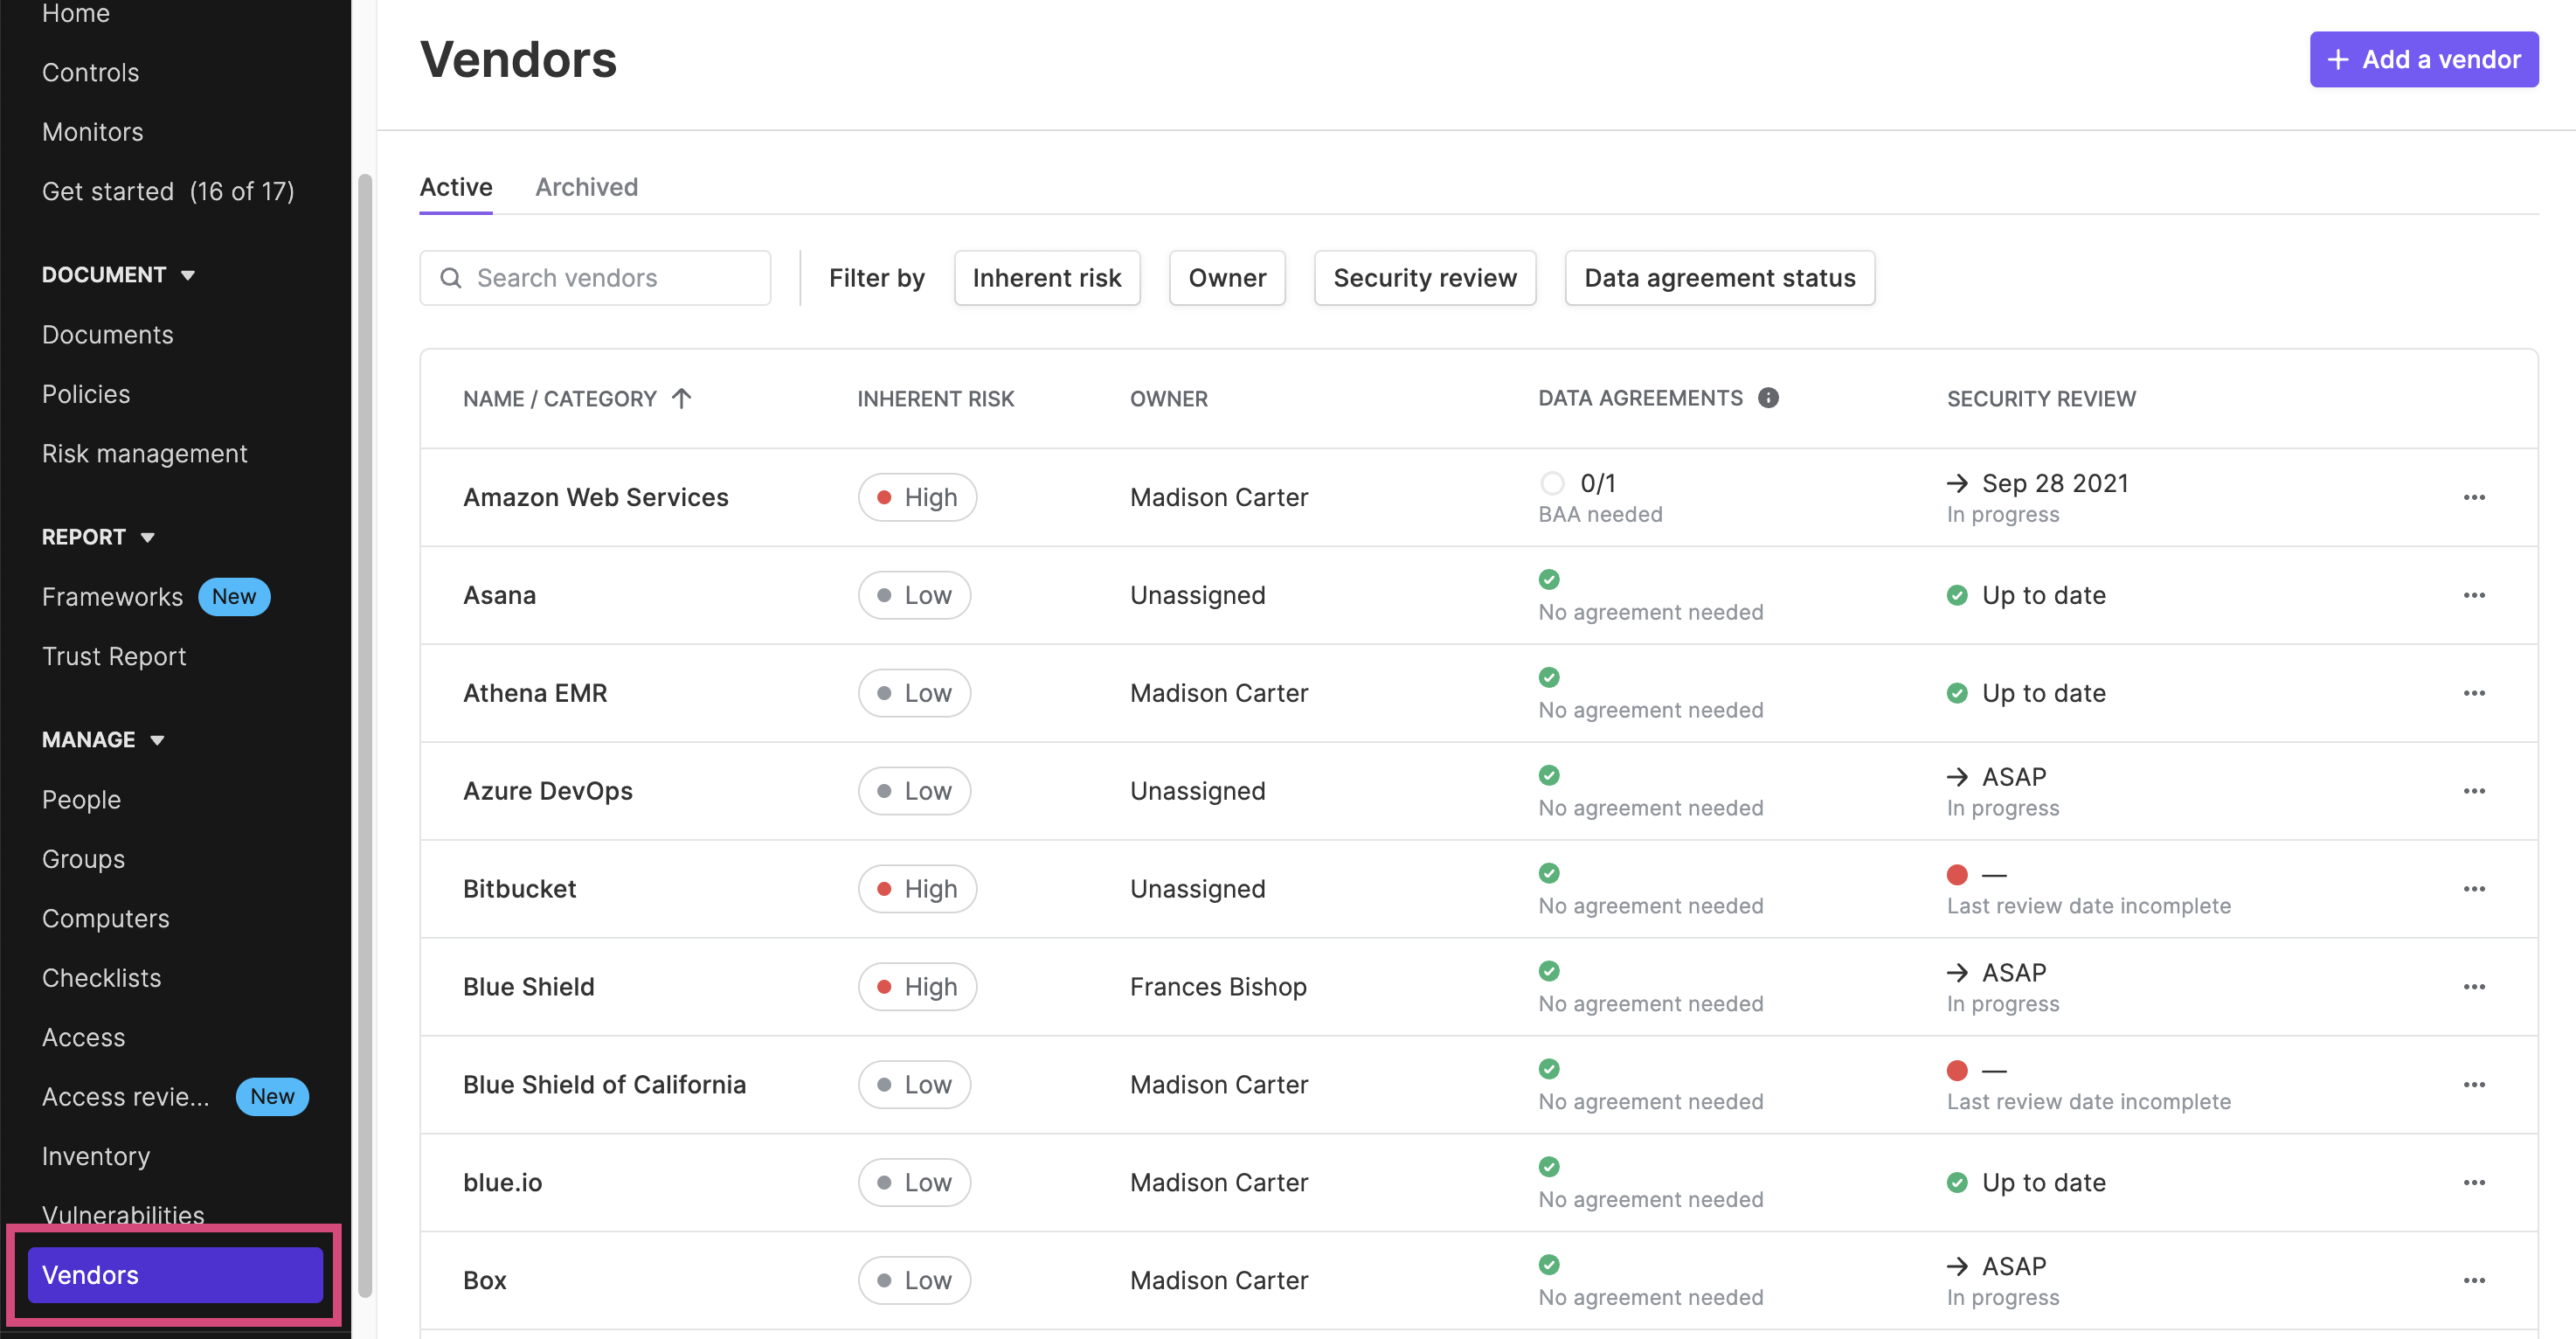This screenshot has width=2576, height=1339.
Task: Click the Owner column header
Action: coord(1168,398)
